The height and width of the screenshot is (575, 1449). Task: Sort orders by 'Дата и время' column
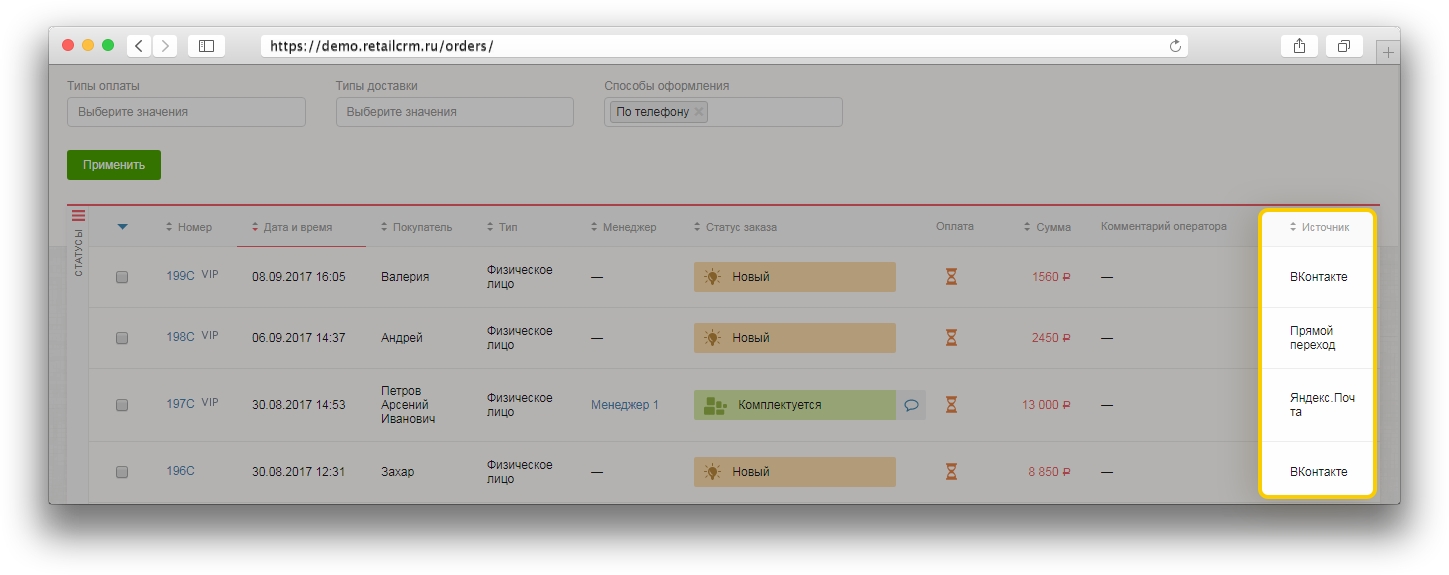coord(297,227)
